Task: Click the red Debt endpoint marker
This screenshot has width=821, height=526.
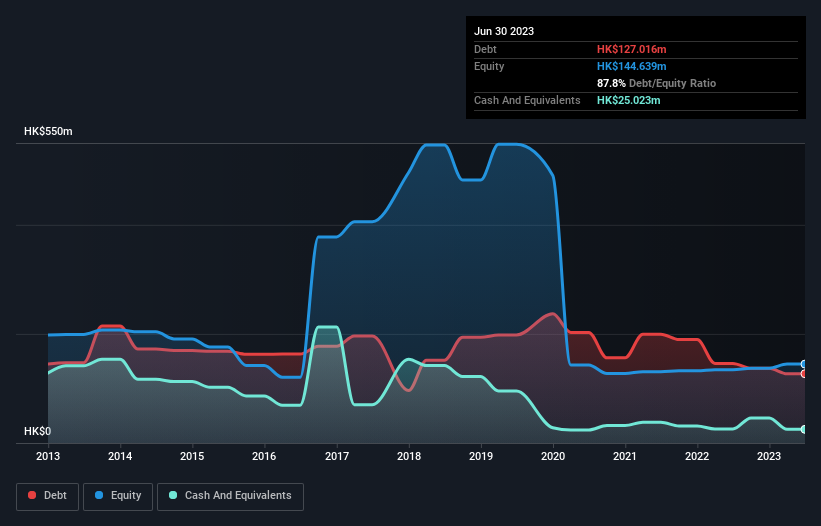Action: pos(804,374)
